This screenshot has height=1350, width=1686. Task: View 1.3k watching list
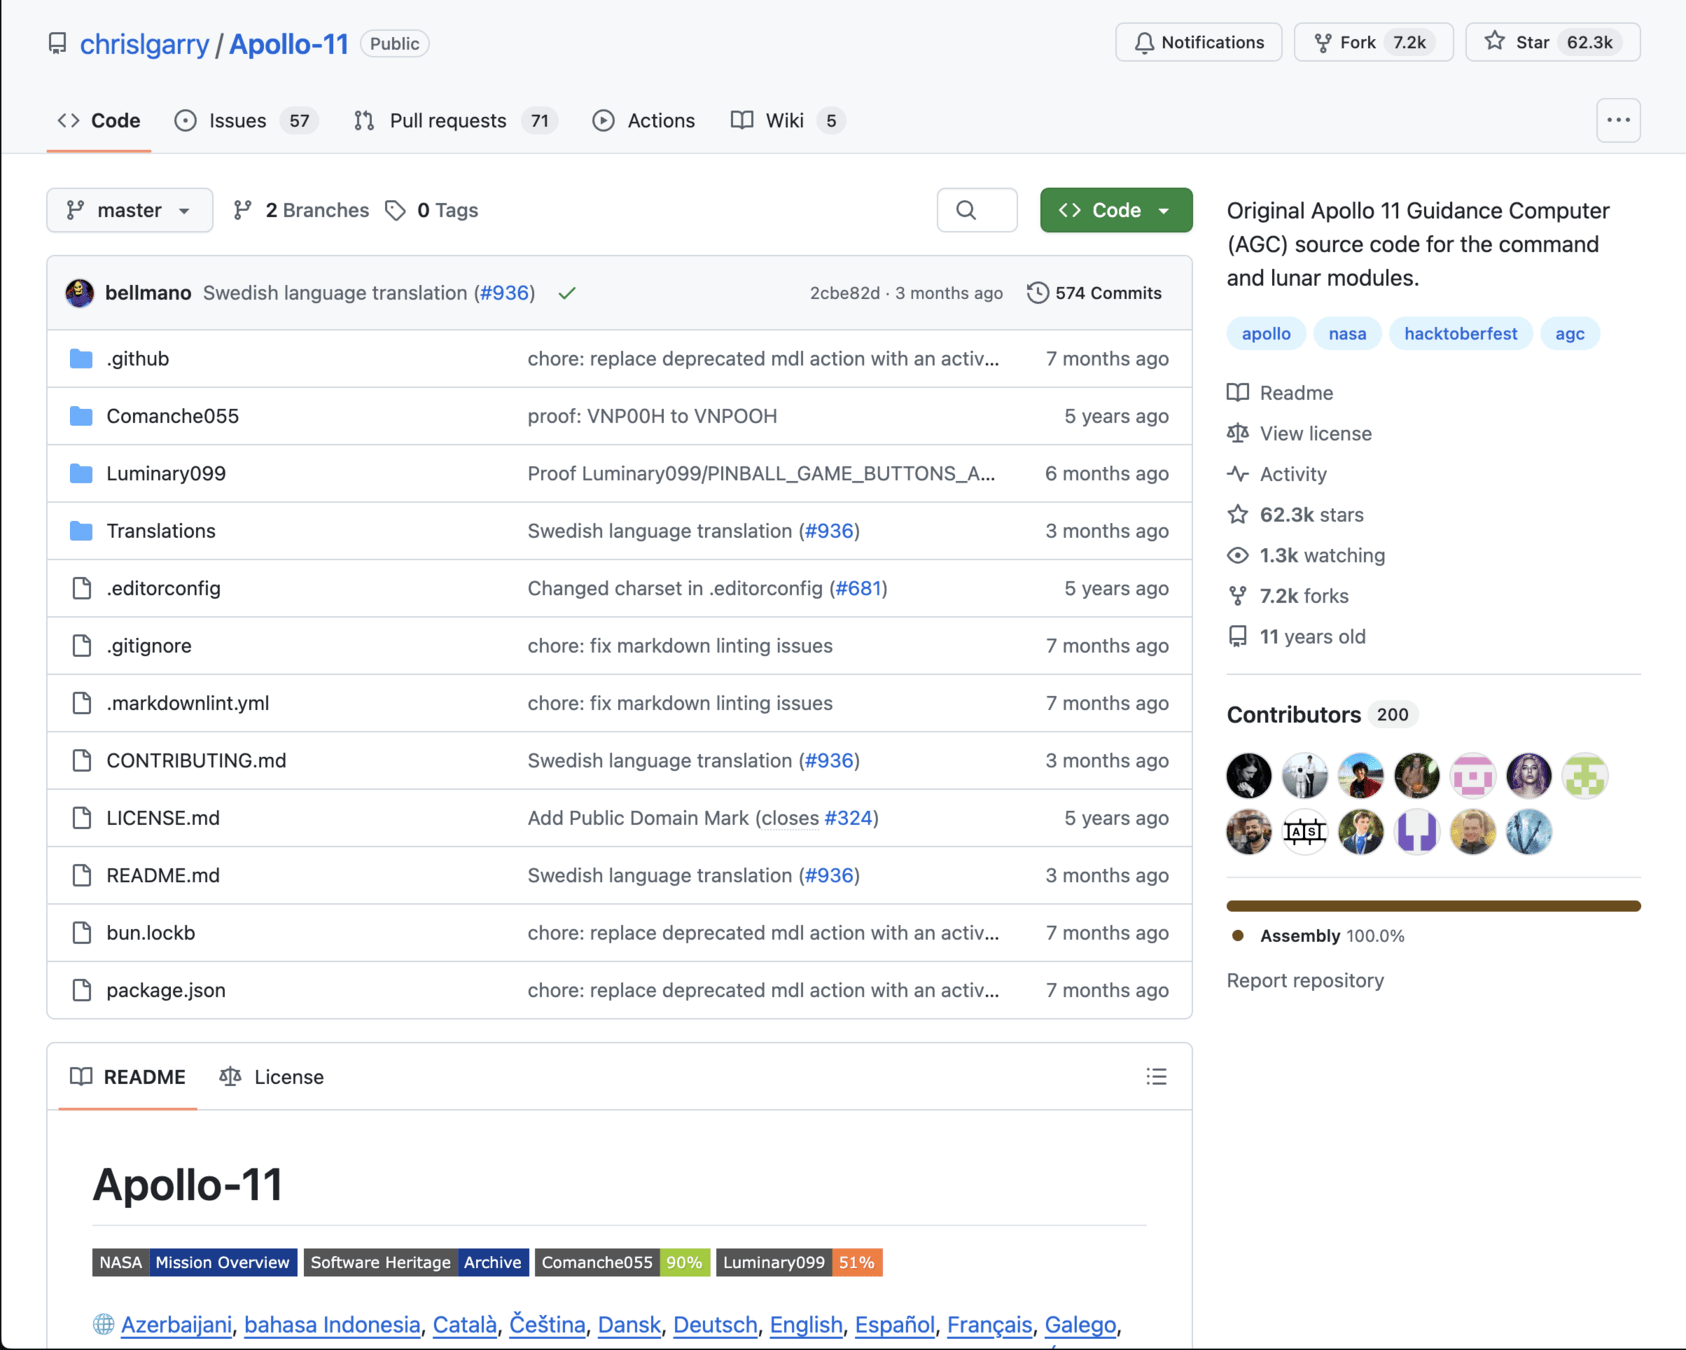(1306, 556)
